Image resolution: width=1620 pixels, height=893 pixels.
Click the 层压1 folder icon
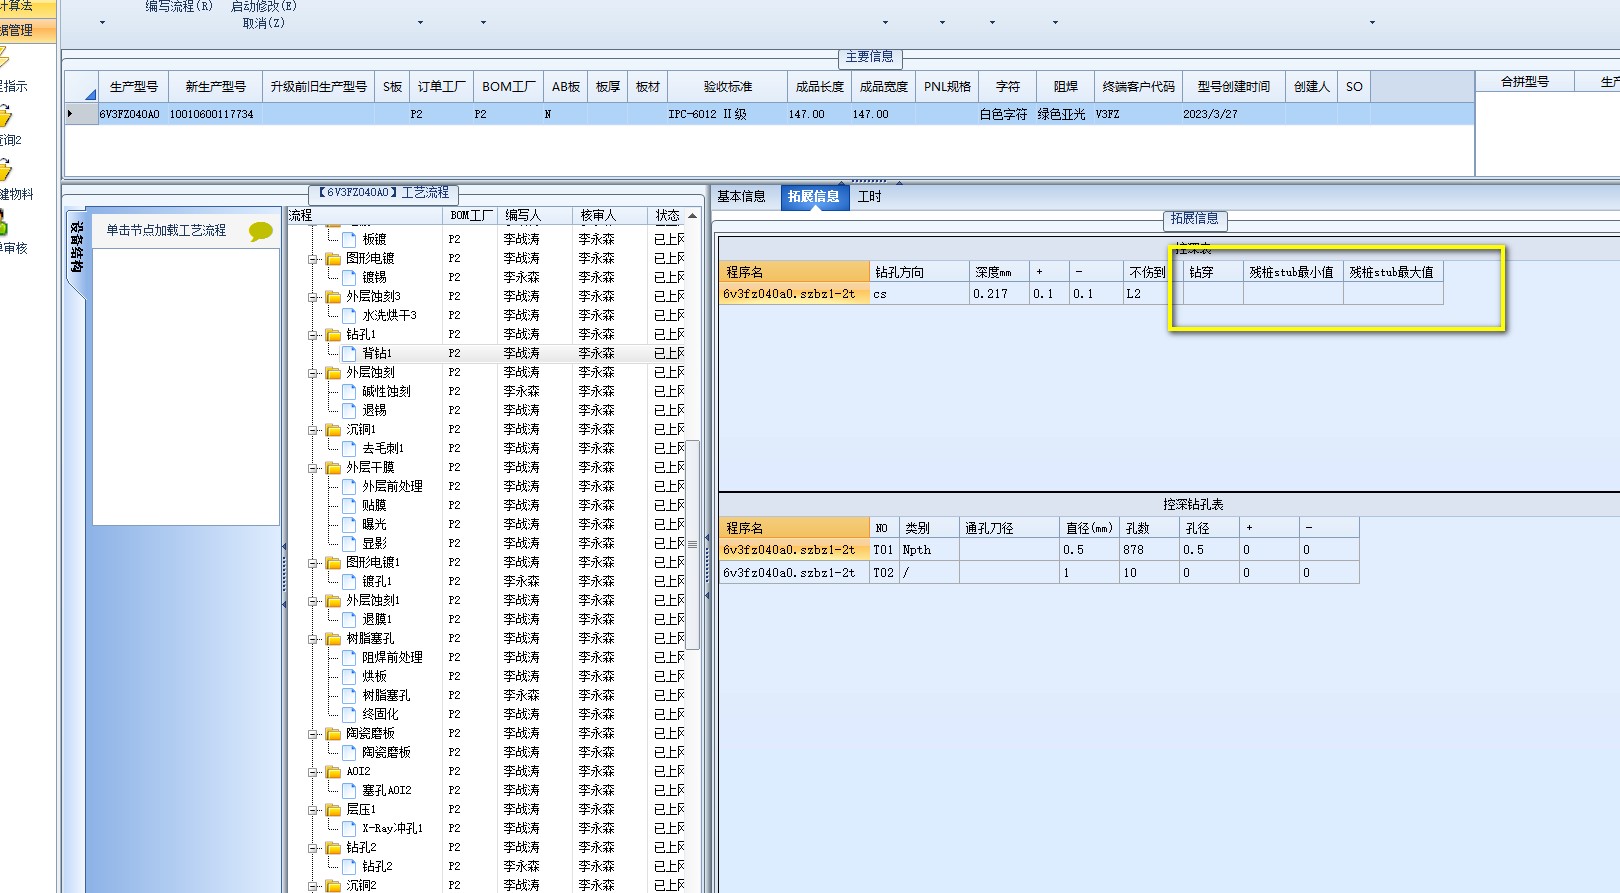[x=333, y=809]
